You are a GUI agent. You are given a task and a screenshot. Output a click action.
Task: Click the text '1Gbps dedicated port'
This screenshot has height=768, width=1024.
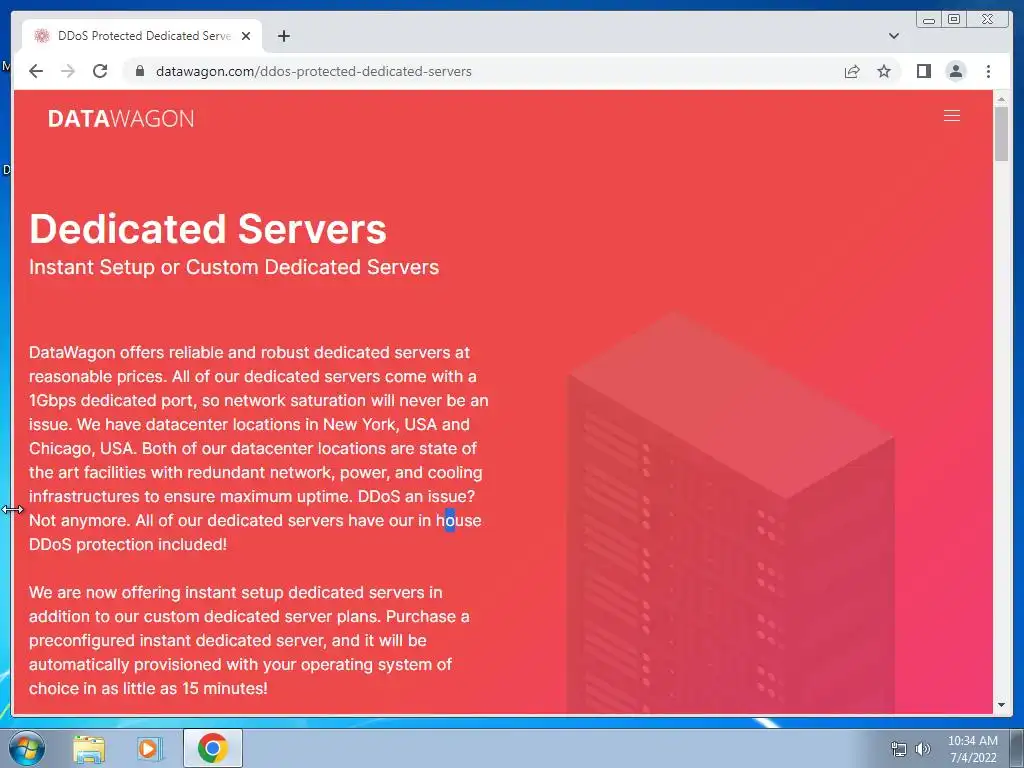[x=110, y=400]
